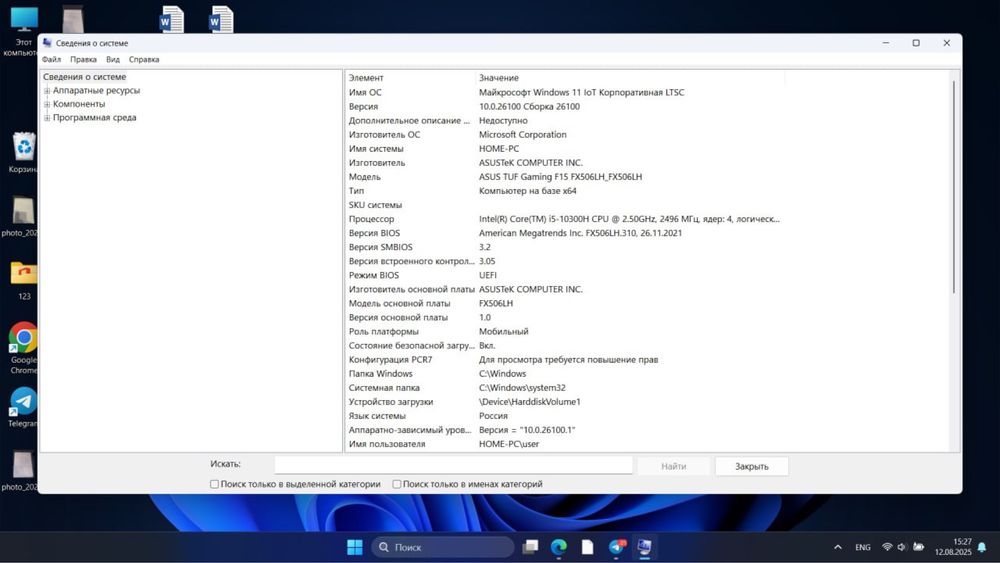Click the System Information title bar icon
1000x563 pixels.
click(x=47, y=43)
